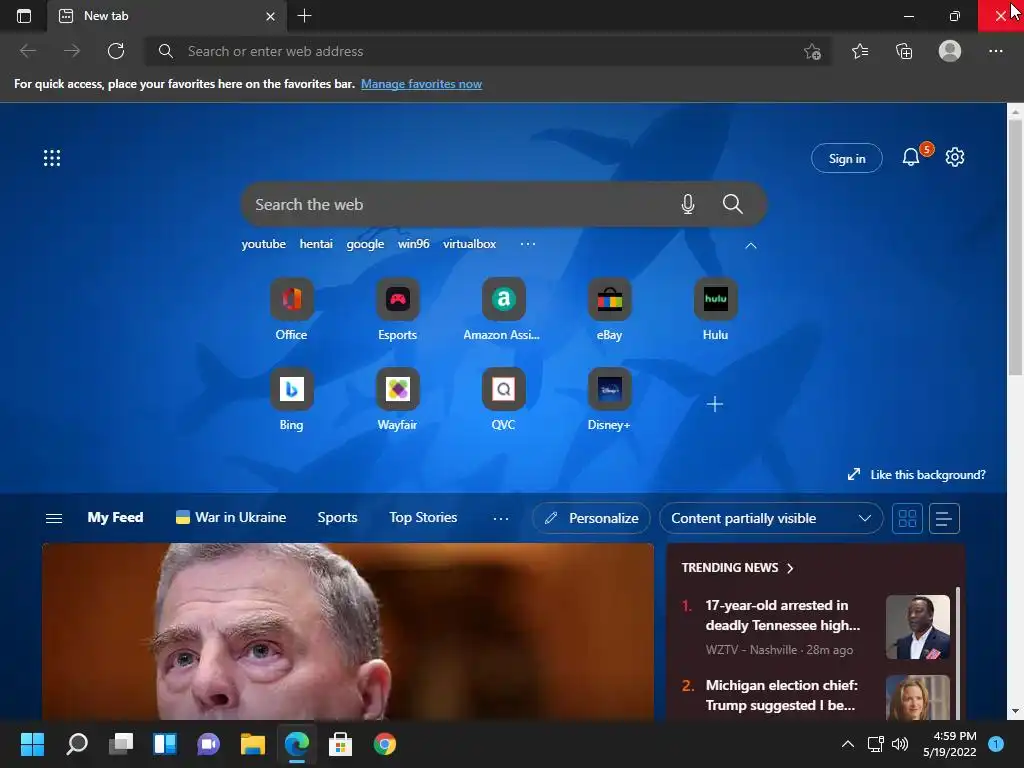Select the War in Ukraine tab
Image resolution: width=1024 pixels, height=768 pixels.
pyautogui.click(x=231, y=517)
